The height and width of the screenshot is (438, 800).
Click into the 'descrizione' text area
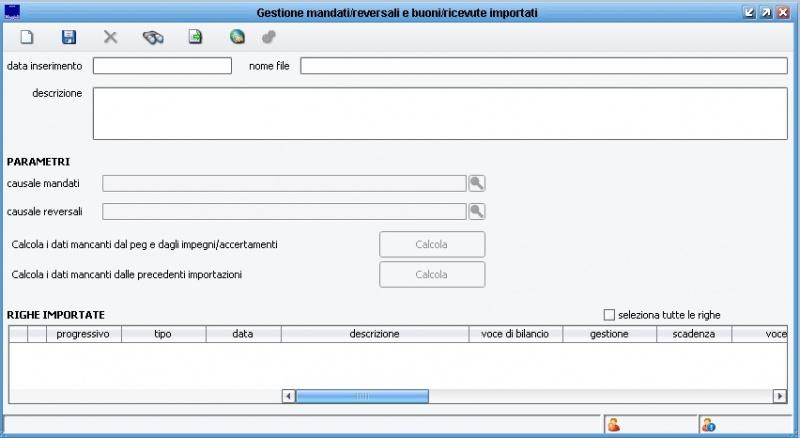click(440, 113)
